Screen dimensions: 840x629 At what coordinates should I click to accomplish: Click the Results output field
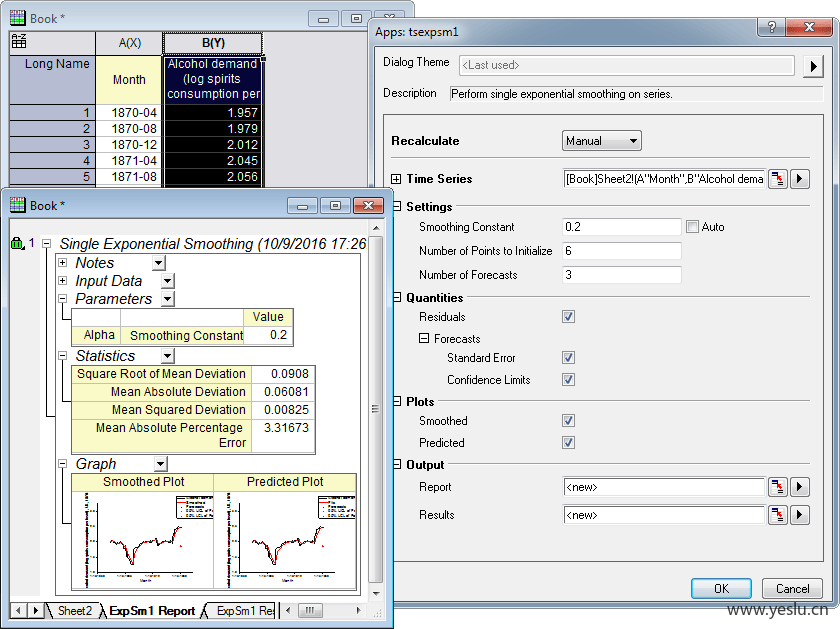[664, 515]
